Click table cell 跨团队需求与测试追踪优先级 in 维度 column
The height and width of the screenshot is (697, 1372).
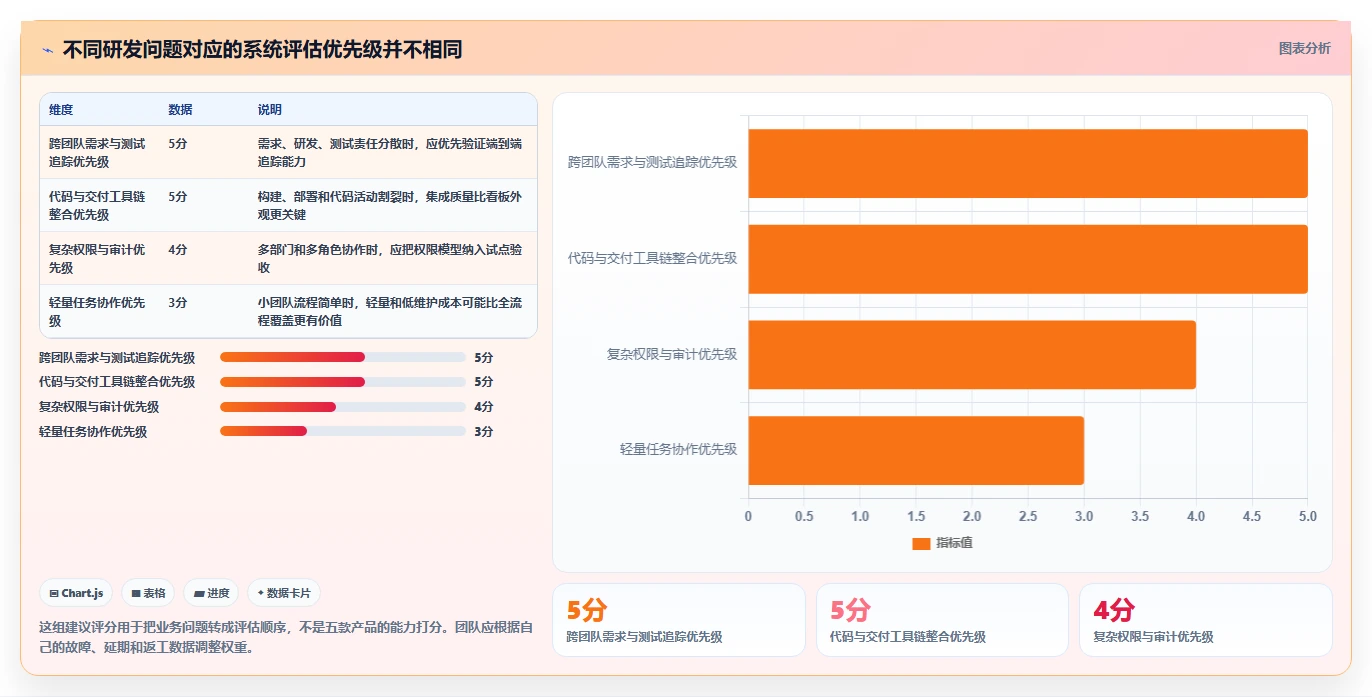pyautogui.click(x=98, y=152)
